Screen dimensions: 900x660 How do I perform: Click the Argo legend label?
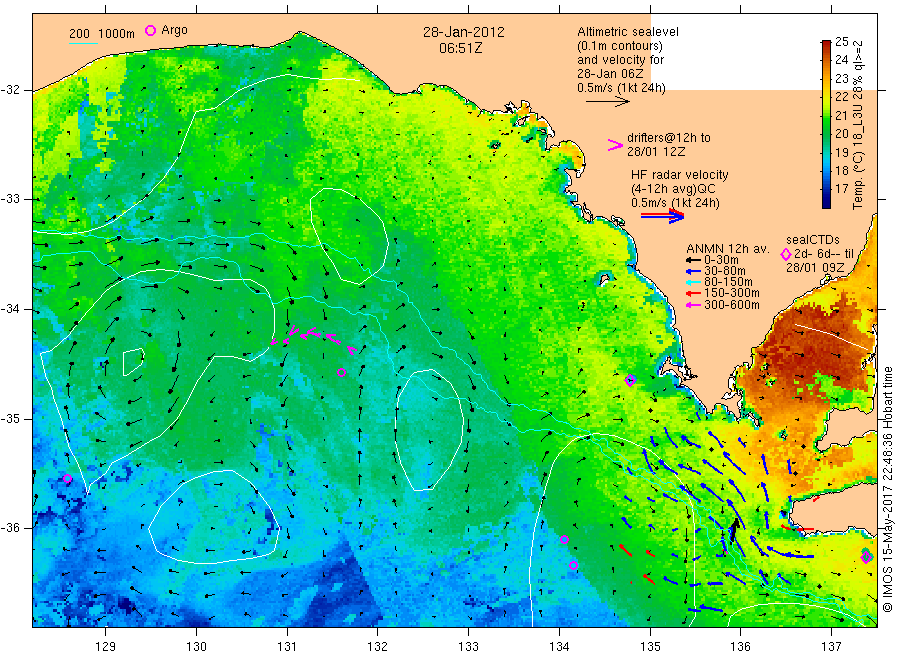174,30
